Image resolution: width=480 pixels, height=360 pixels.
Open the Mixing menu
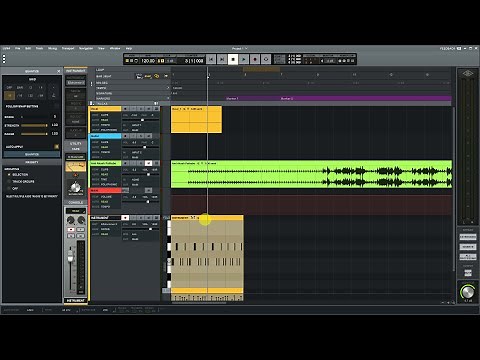52,48
